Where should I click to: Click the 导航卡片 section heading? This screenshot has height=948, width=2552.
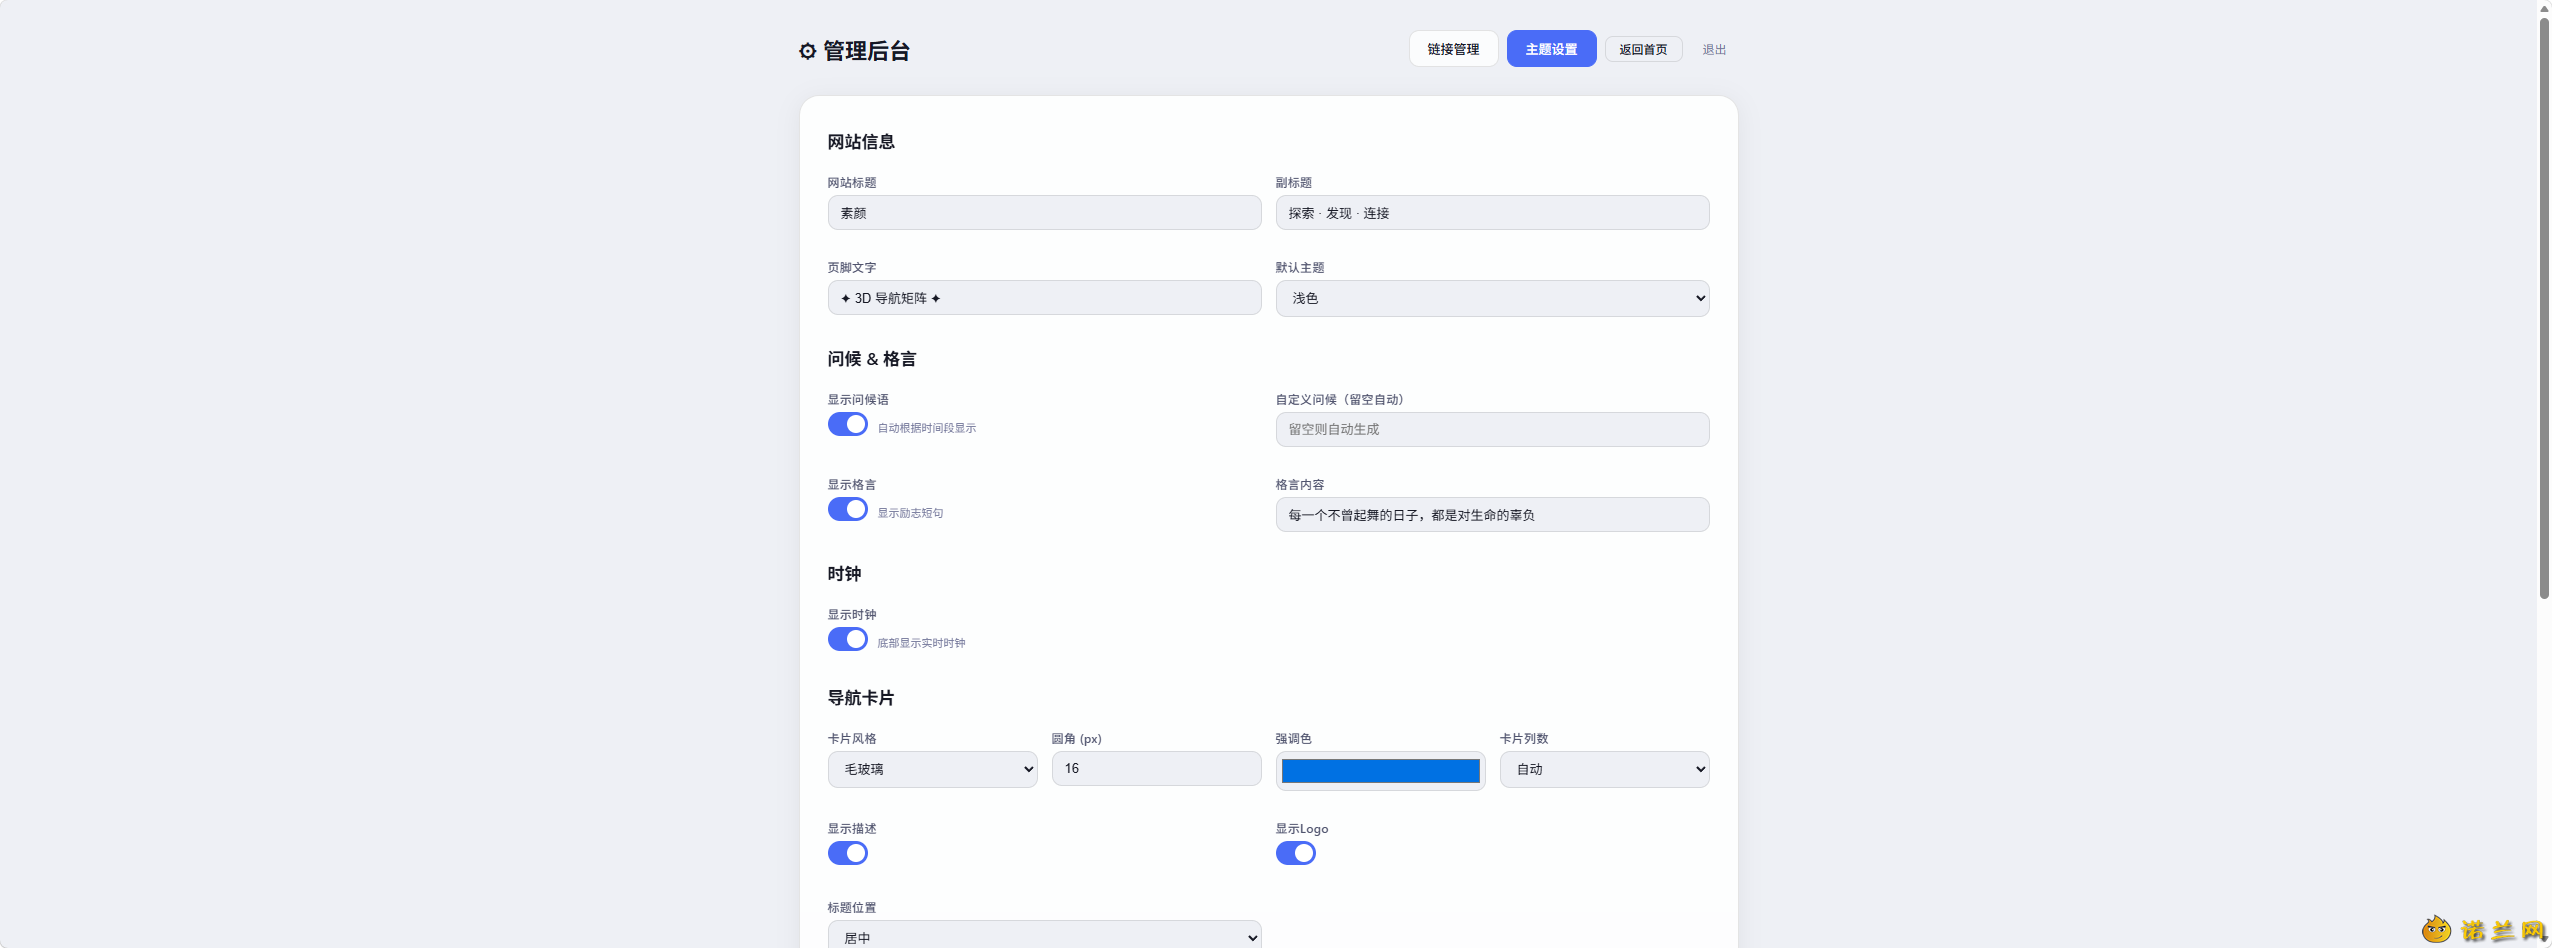[861, 698]
